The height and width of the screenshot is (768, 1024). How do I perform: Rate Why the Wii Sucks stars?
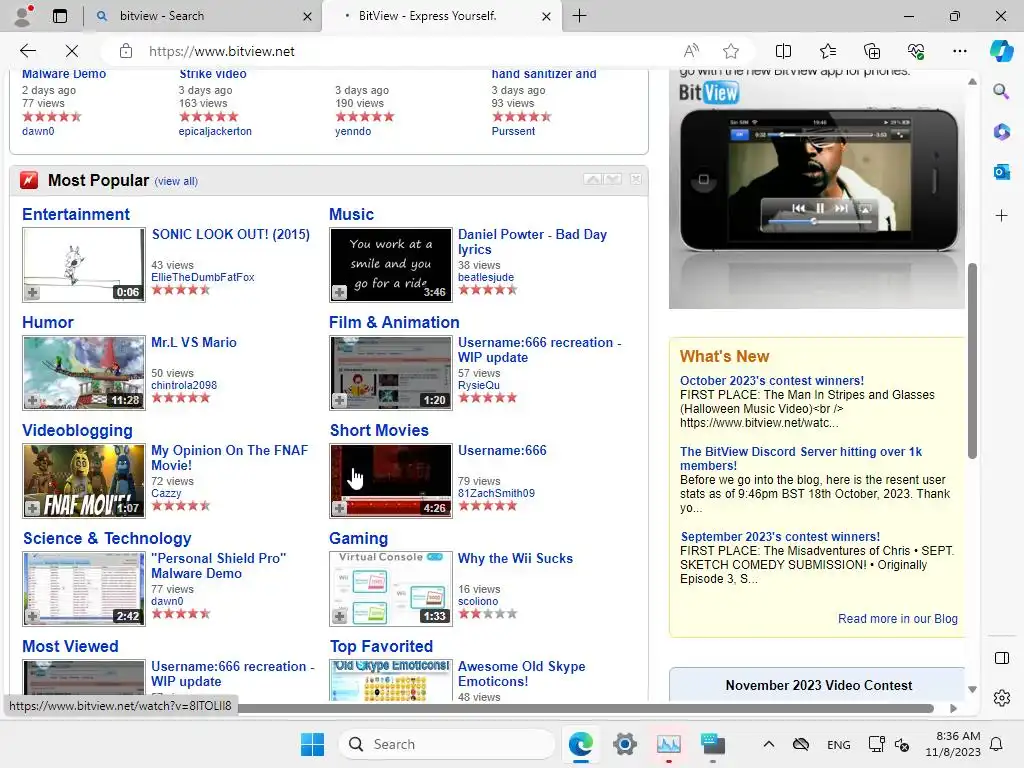click(487, 613)
